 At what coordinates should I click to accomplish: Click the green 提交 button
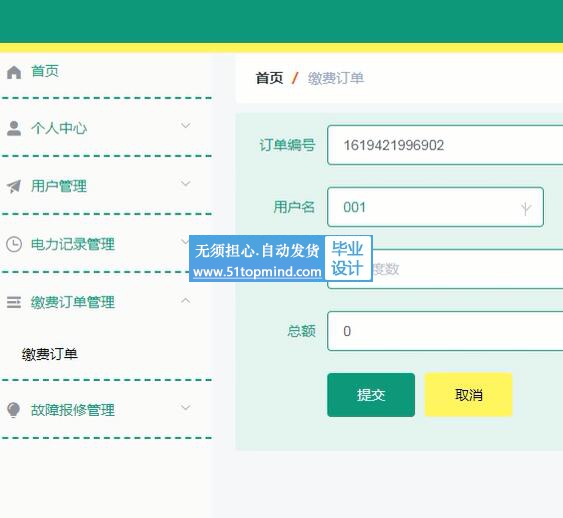tap(371, 395)
